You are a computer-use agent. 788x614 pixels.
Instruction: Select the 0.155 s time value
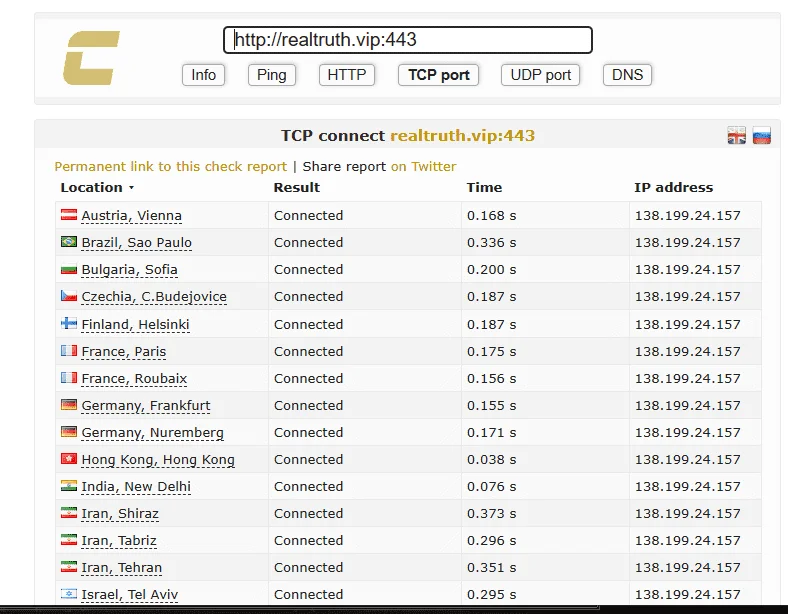point(491,405)
